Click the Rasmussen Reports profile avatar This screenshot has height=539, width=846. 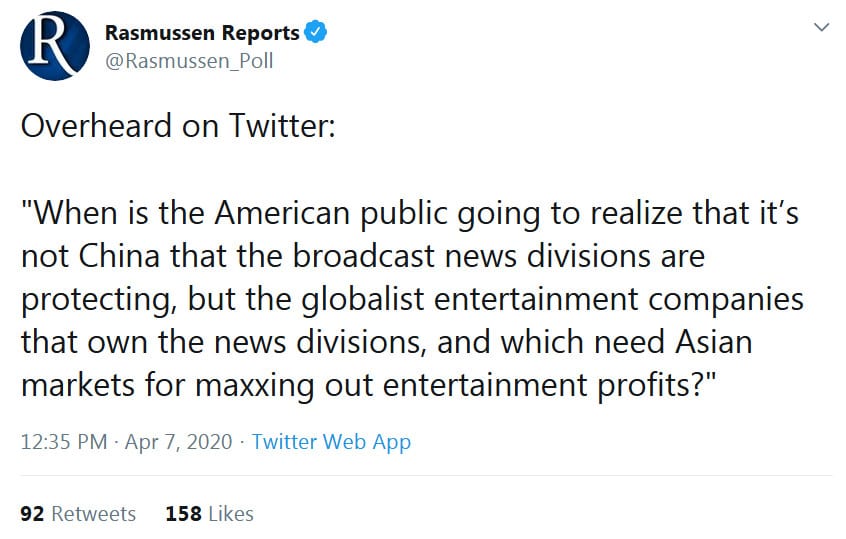click(x=54, y=46)
